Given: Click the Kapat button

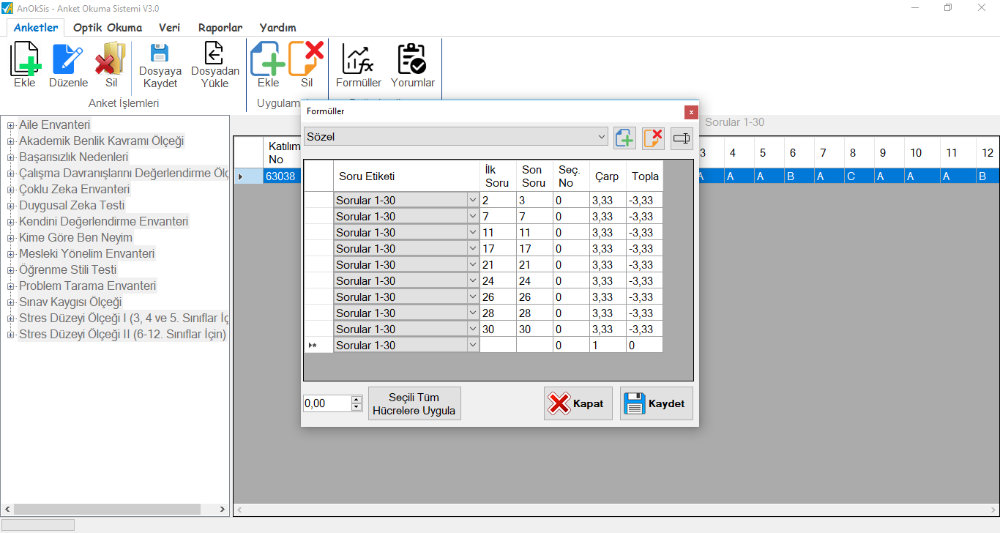Looking at the screenshot, I should click(x=578, y=403).
